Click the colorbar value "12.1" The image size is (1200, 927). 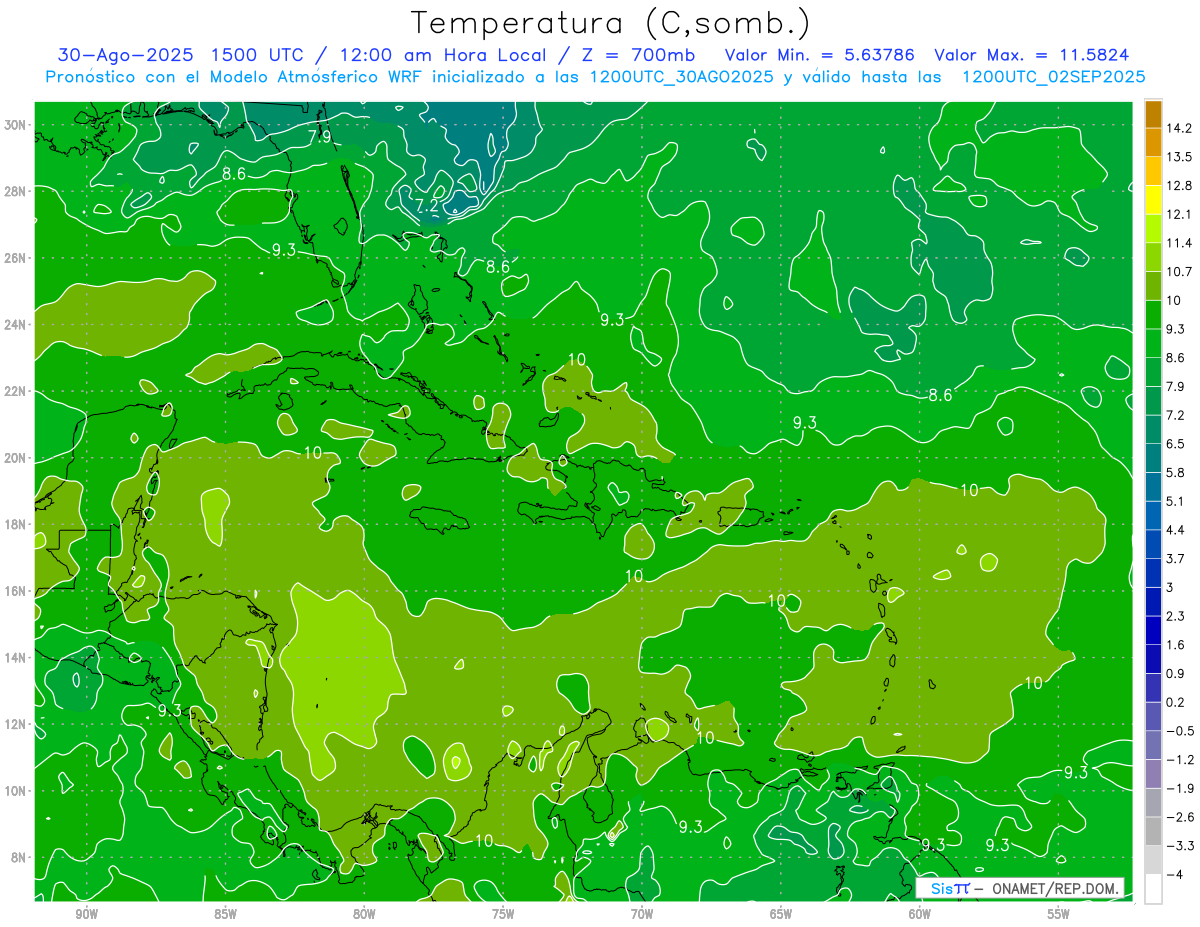click(x=1179, y=214)
